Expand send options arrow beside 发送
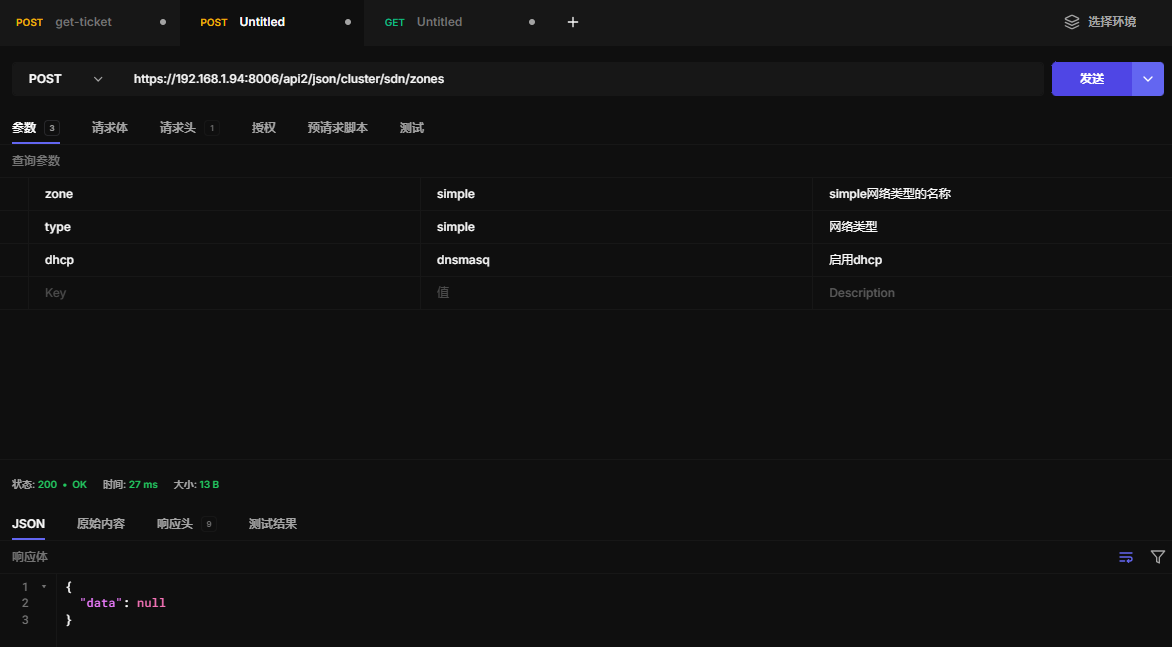 point(1148,79)
